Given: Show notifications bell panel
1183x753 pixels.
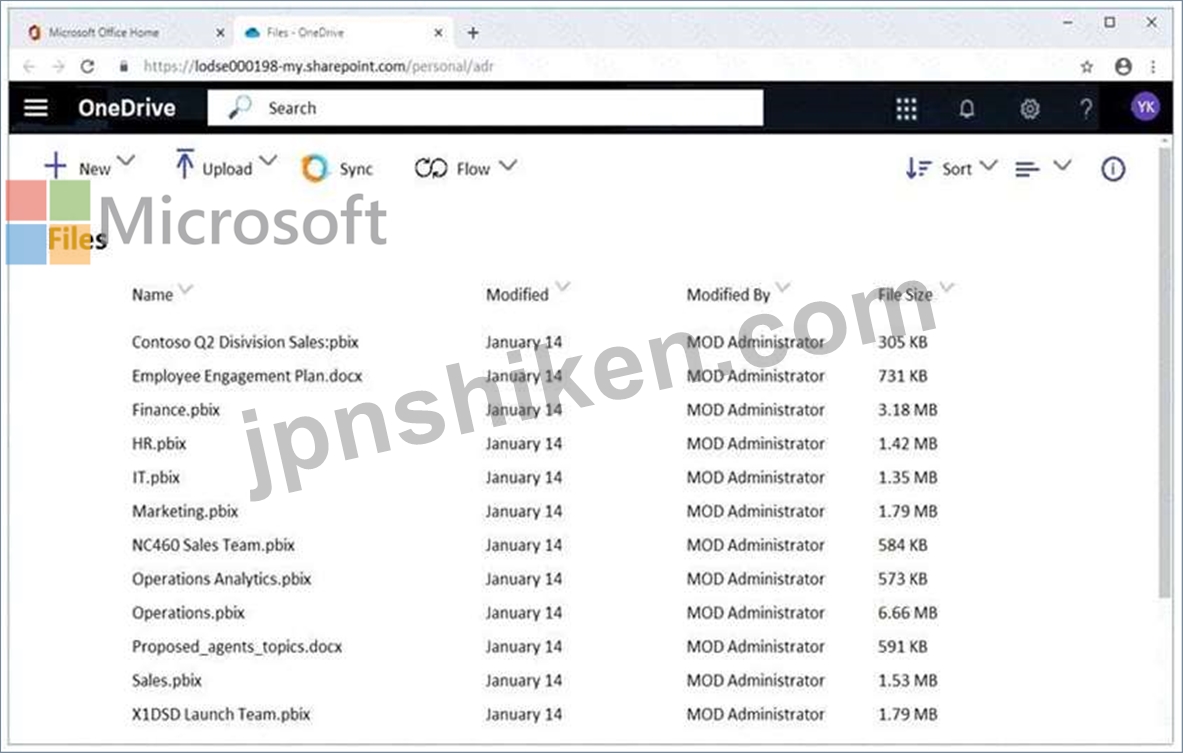Looking at the screenshot, I should click(x=966, y=109).
